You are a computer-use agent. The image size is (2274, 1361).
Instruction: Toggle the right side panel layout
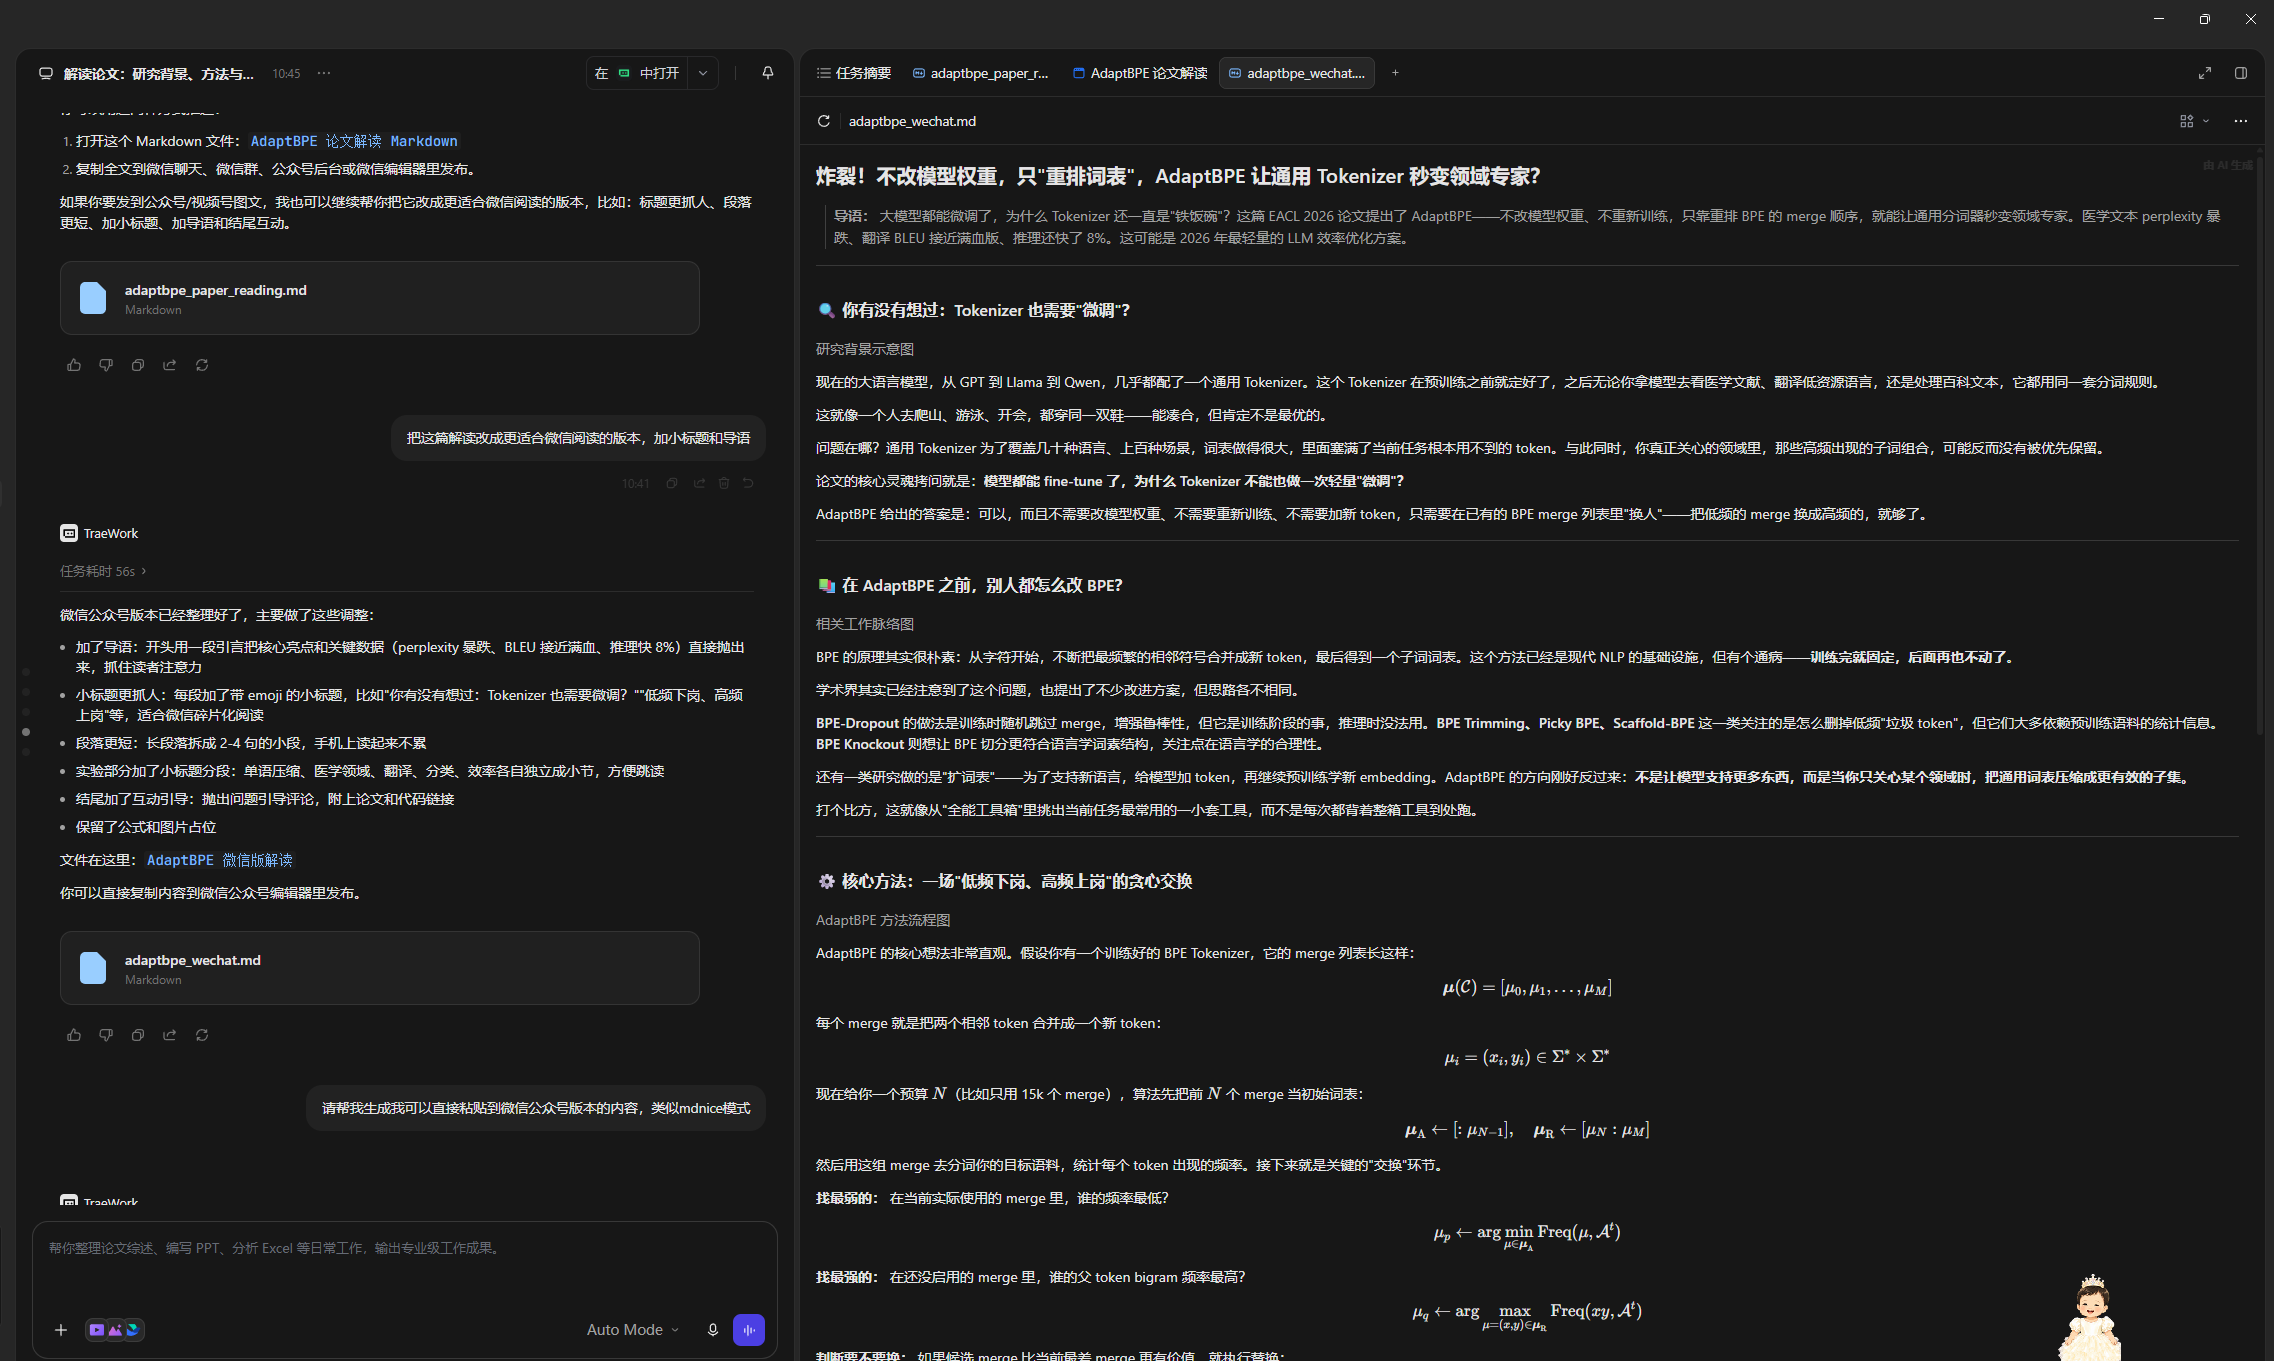point(2241,73)
